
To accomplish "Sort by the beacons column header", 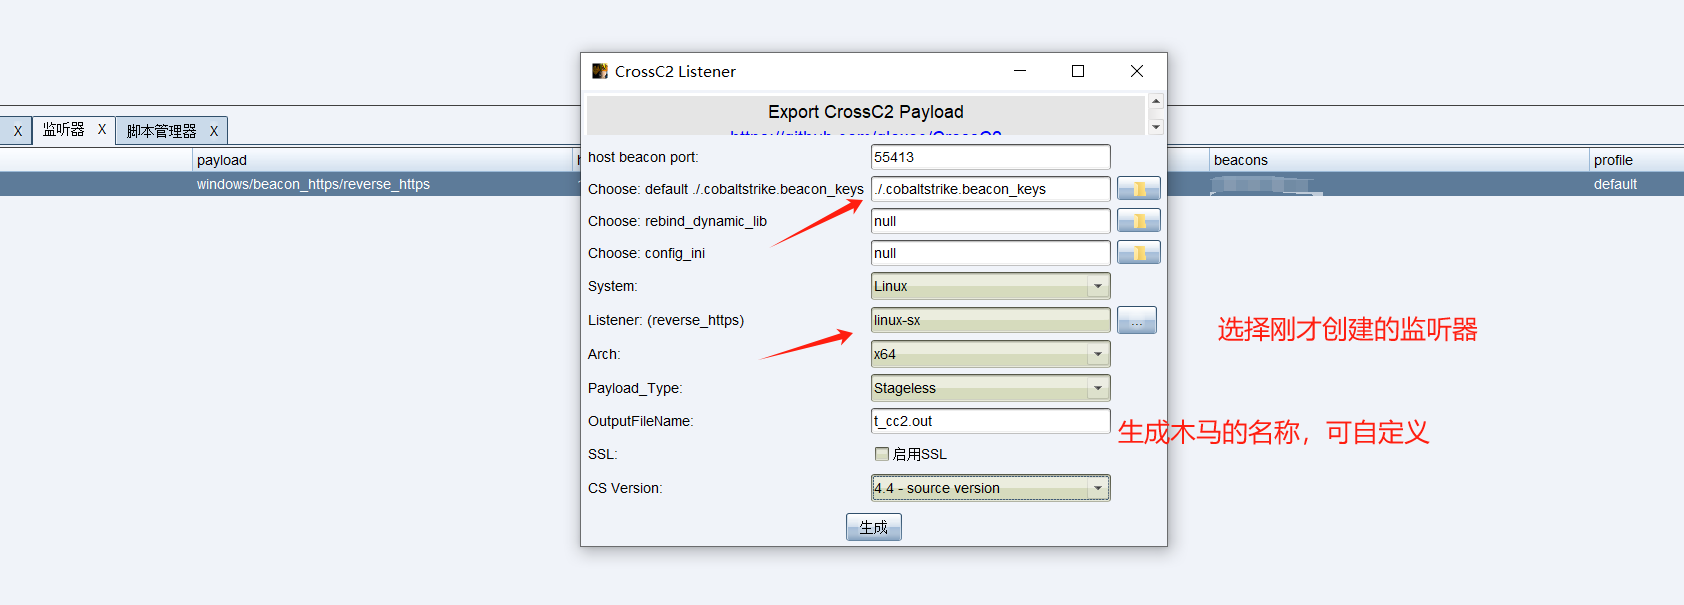I will click(1399, 160).
